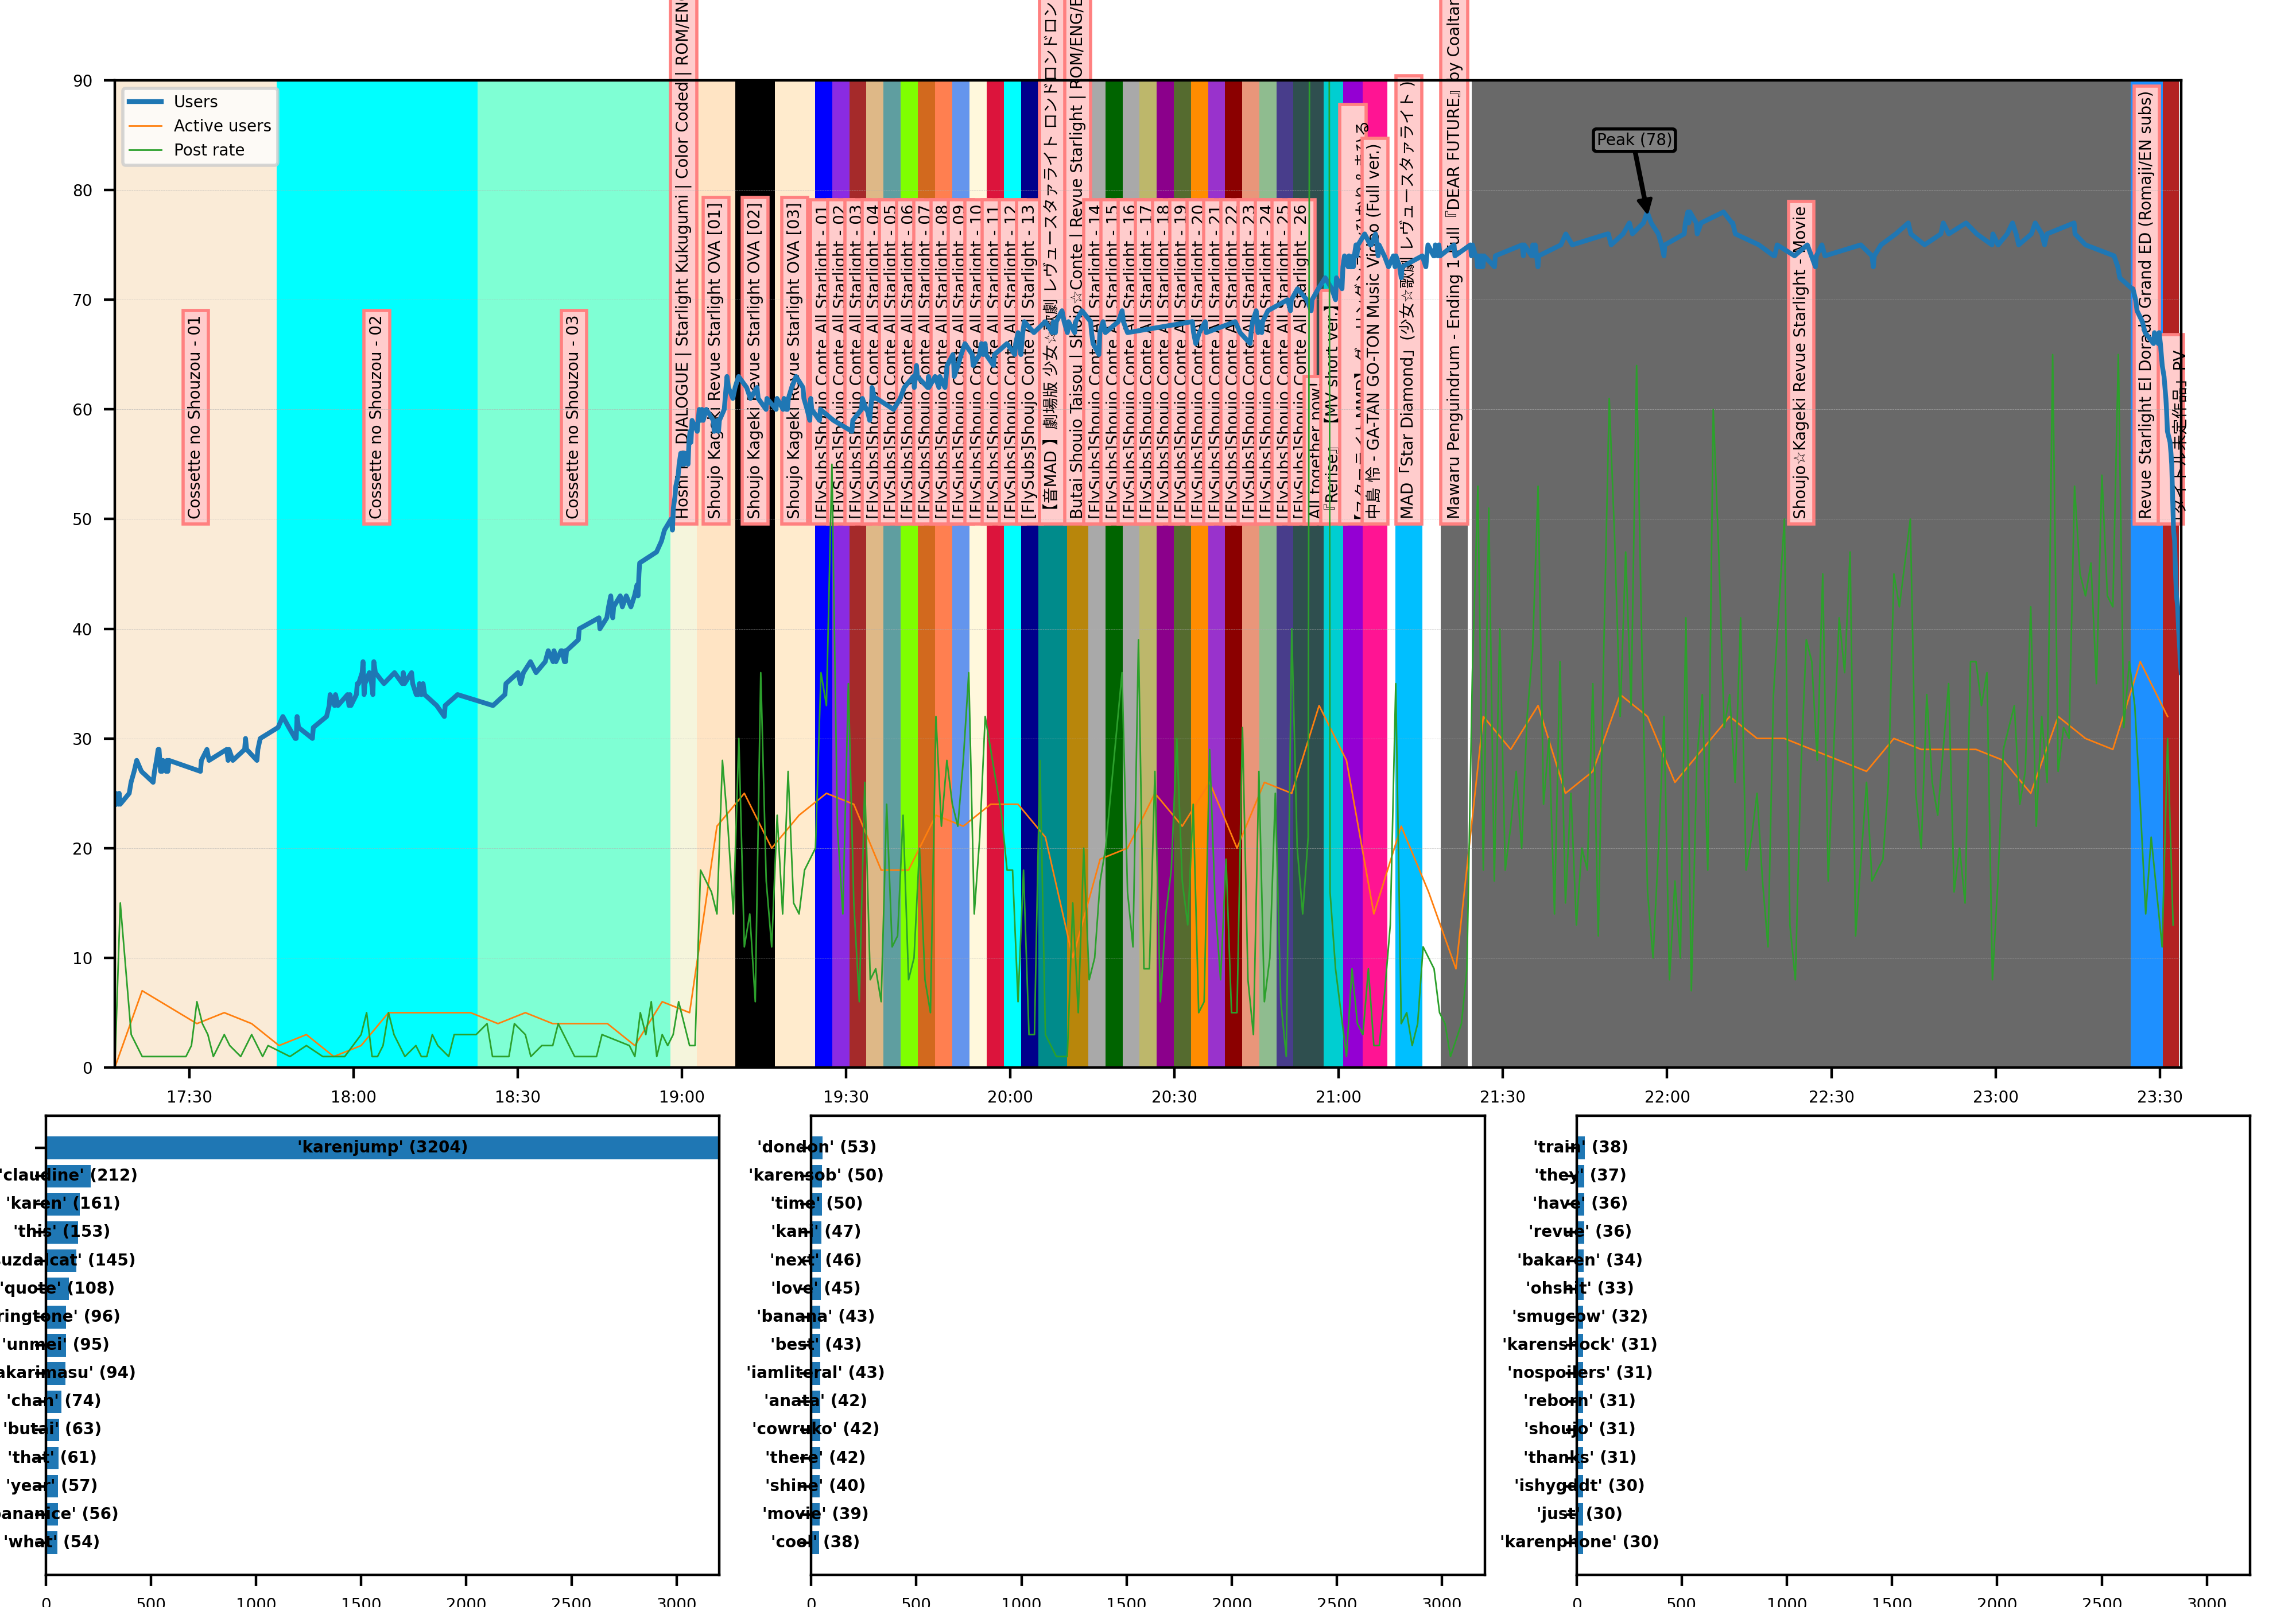The width and height of the screenshot is (2296, 1607).
Task: Click the 'reborn' (31) bar label
Action: click(1580, 1400)
